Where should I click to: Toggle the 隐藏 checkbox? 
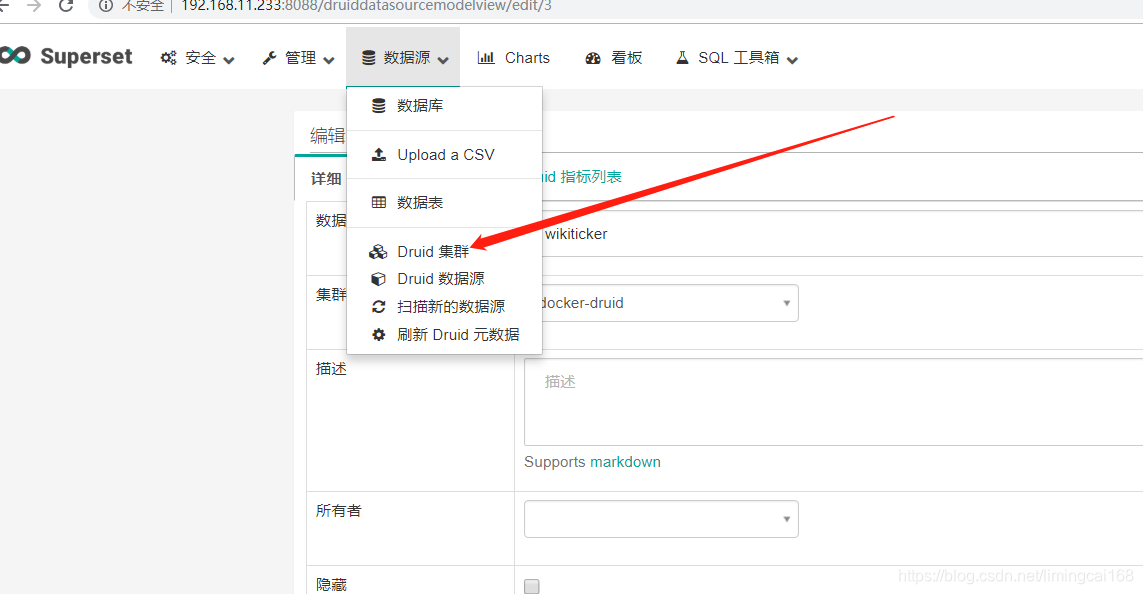[532, 586]
